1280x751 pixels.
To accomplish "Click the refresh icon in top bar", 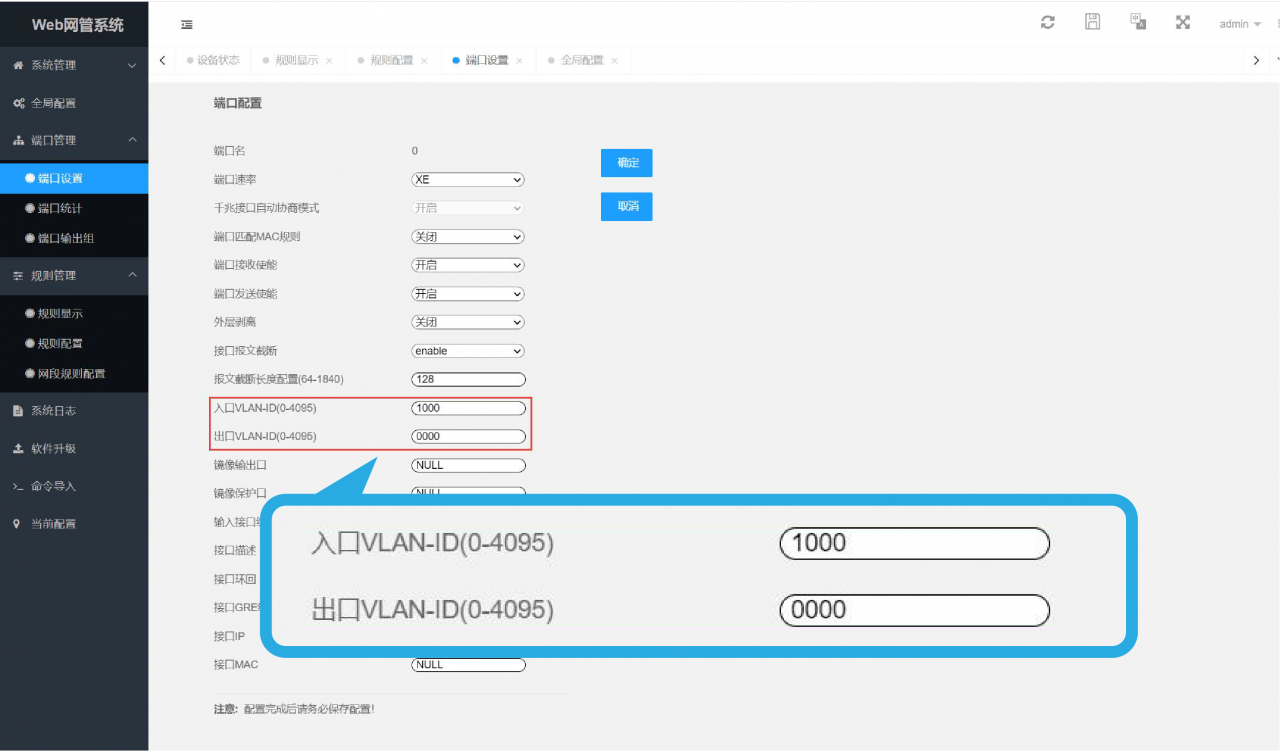I will (1048, 22).
